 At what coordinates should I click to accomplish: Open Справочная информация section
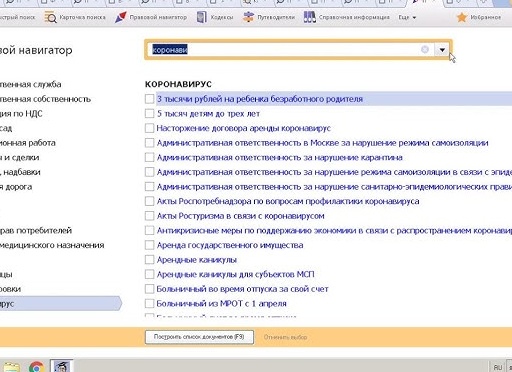click(346, 17)
